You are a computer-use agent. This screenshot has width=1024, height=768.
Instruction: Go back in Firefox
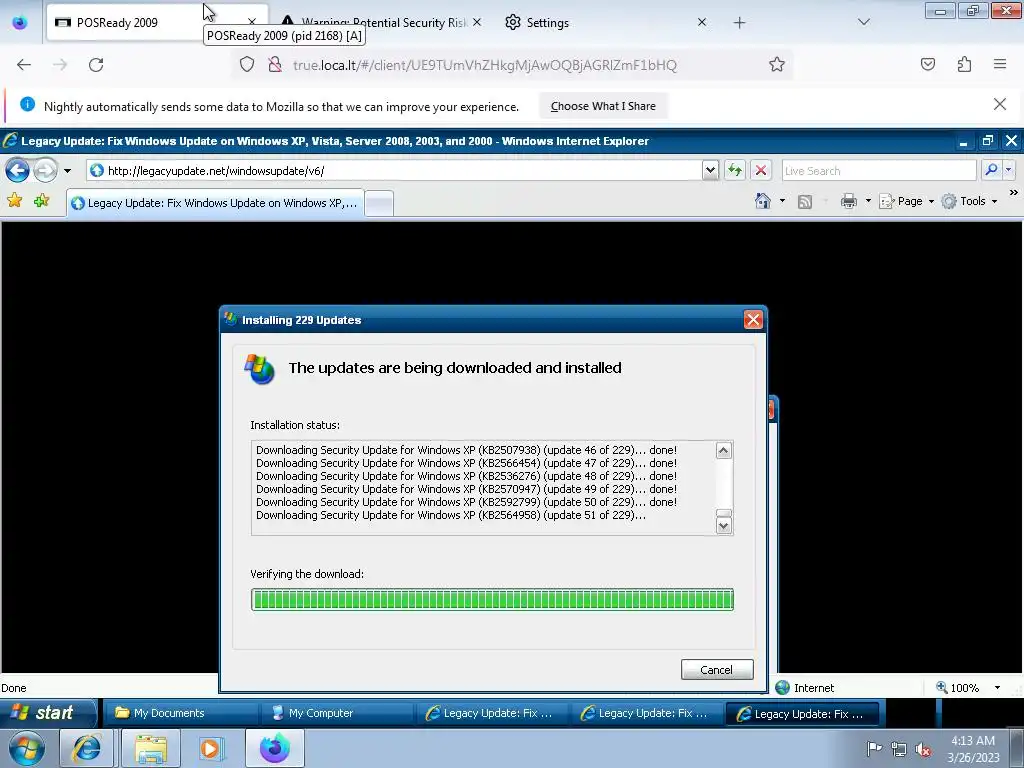(24, 65)
